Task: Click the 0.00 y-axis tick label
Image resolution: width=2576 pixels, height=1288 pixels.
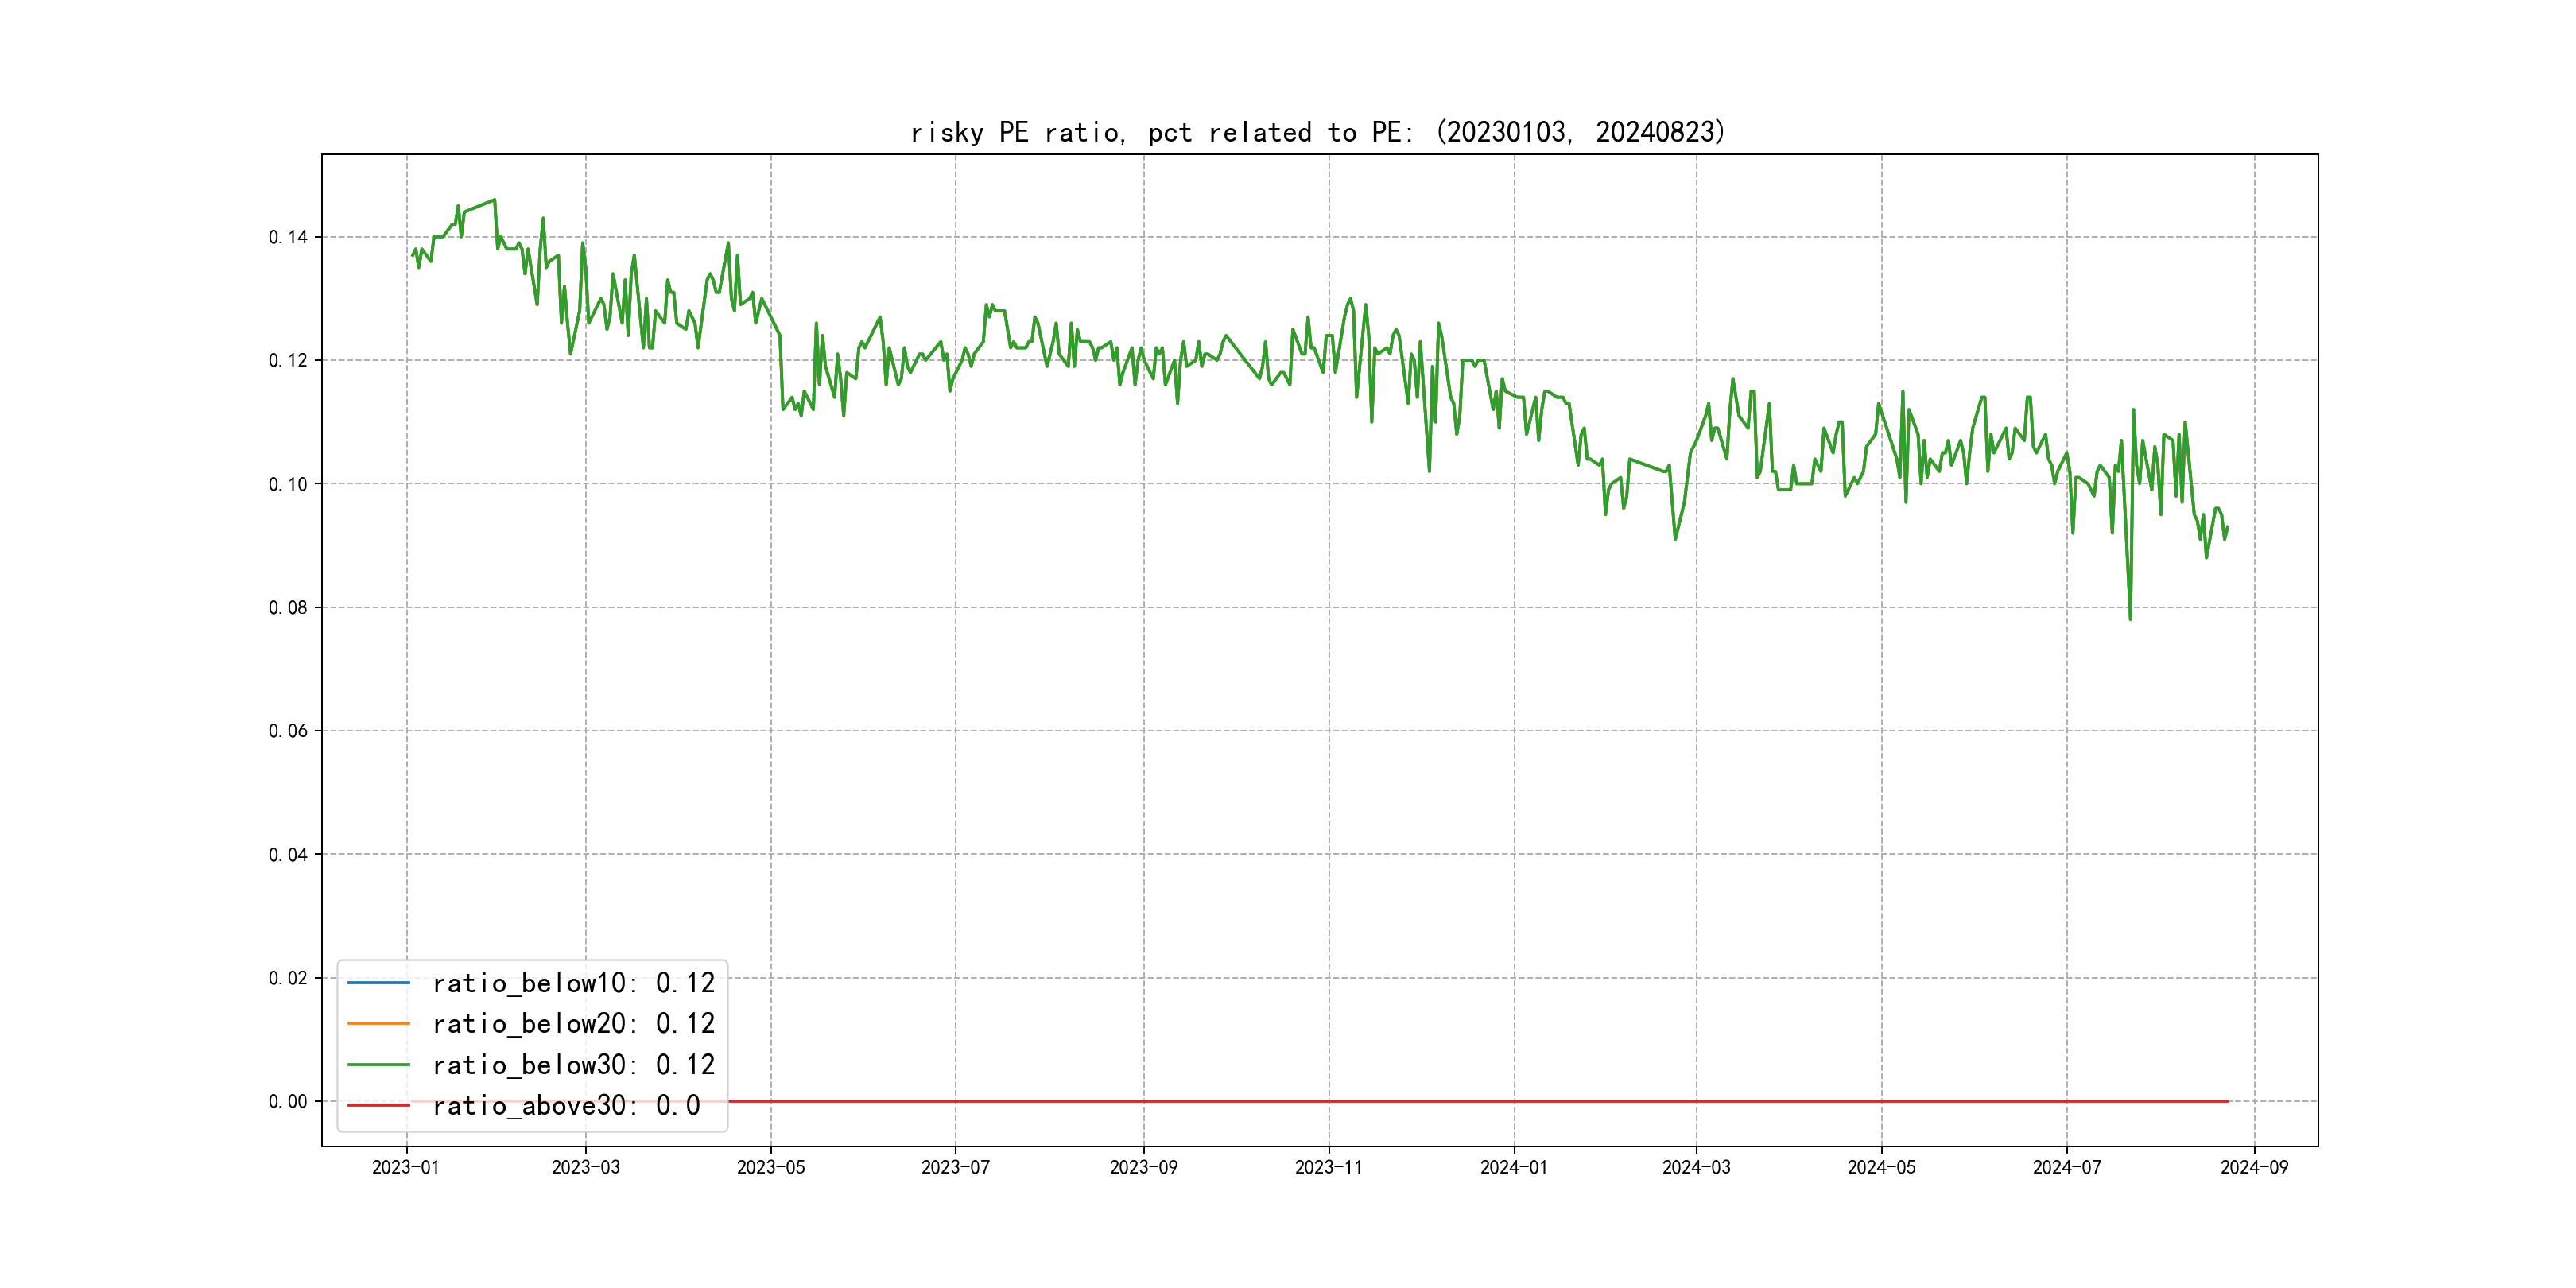Action: [288, 1102]
